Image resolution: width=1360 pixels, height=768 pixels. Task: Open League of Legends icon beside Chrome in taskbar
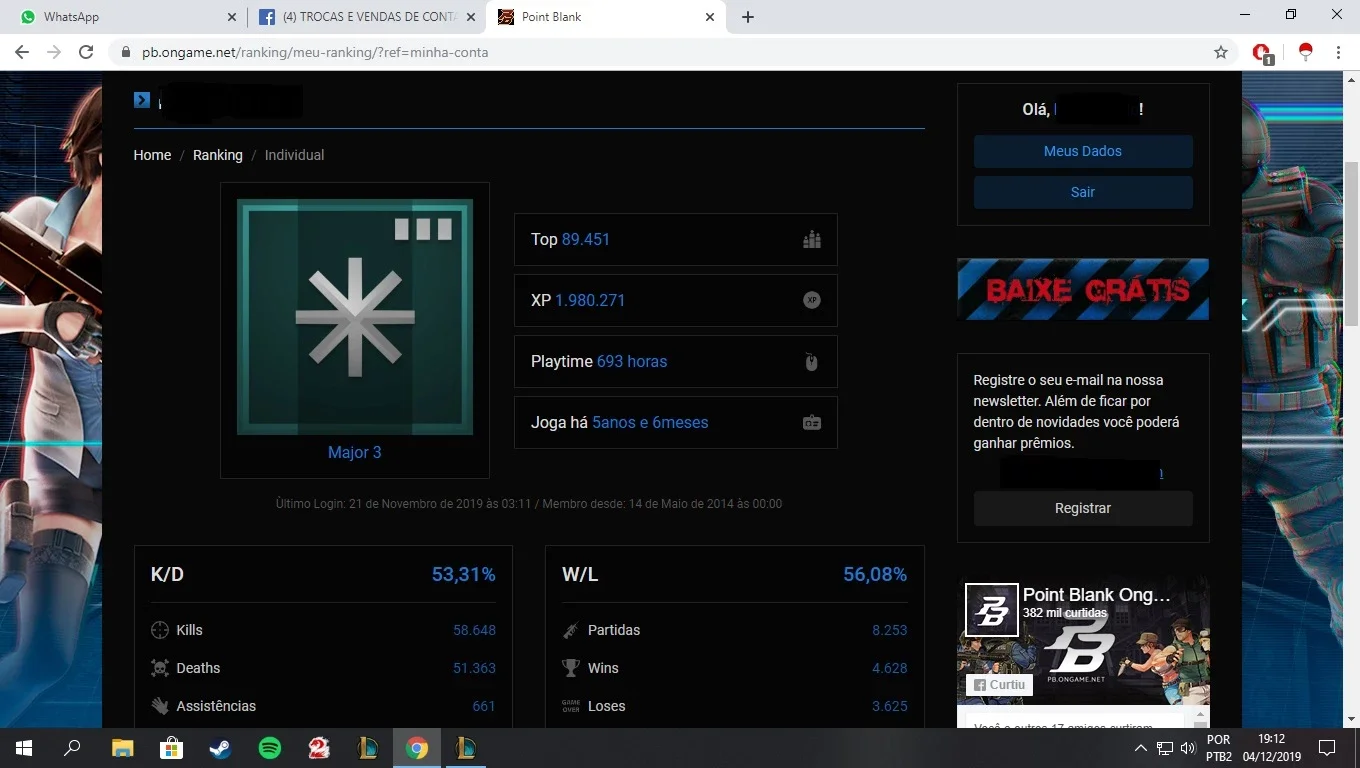(x=467, y=748)
